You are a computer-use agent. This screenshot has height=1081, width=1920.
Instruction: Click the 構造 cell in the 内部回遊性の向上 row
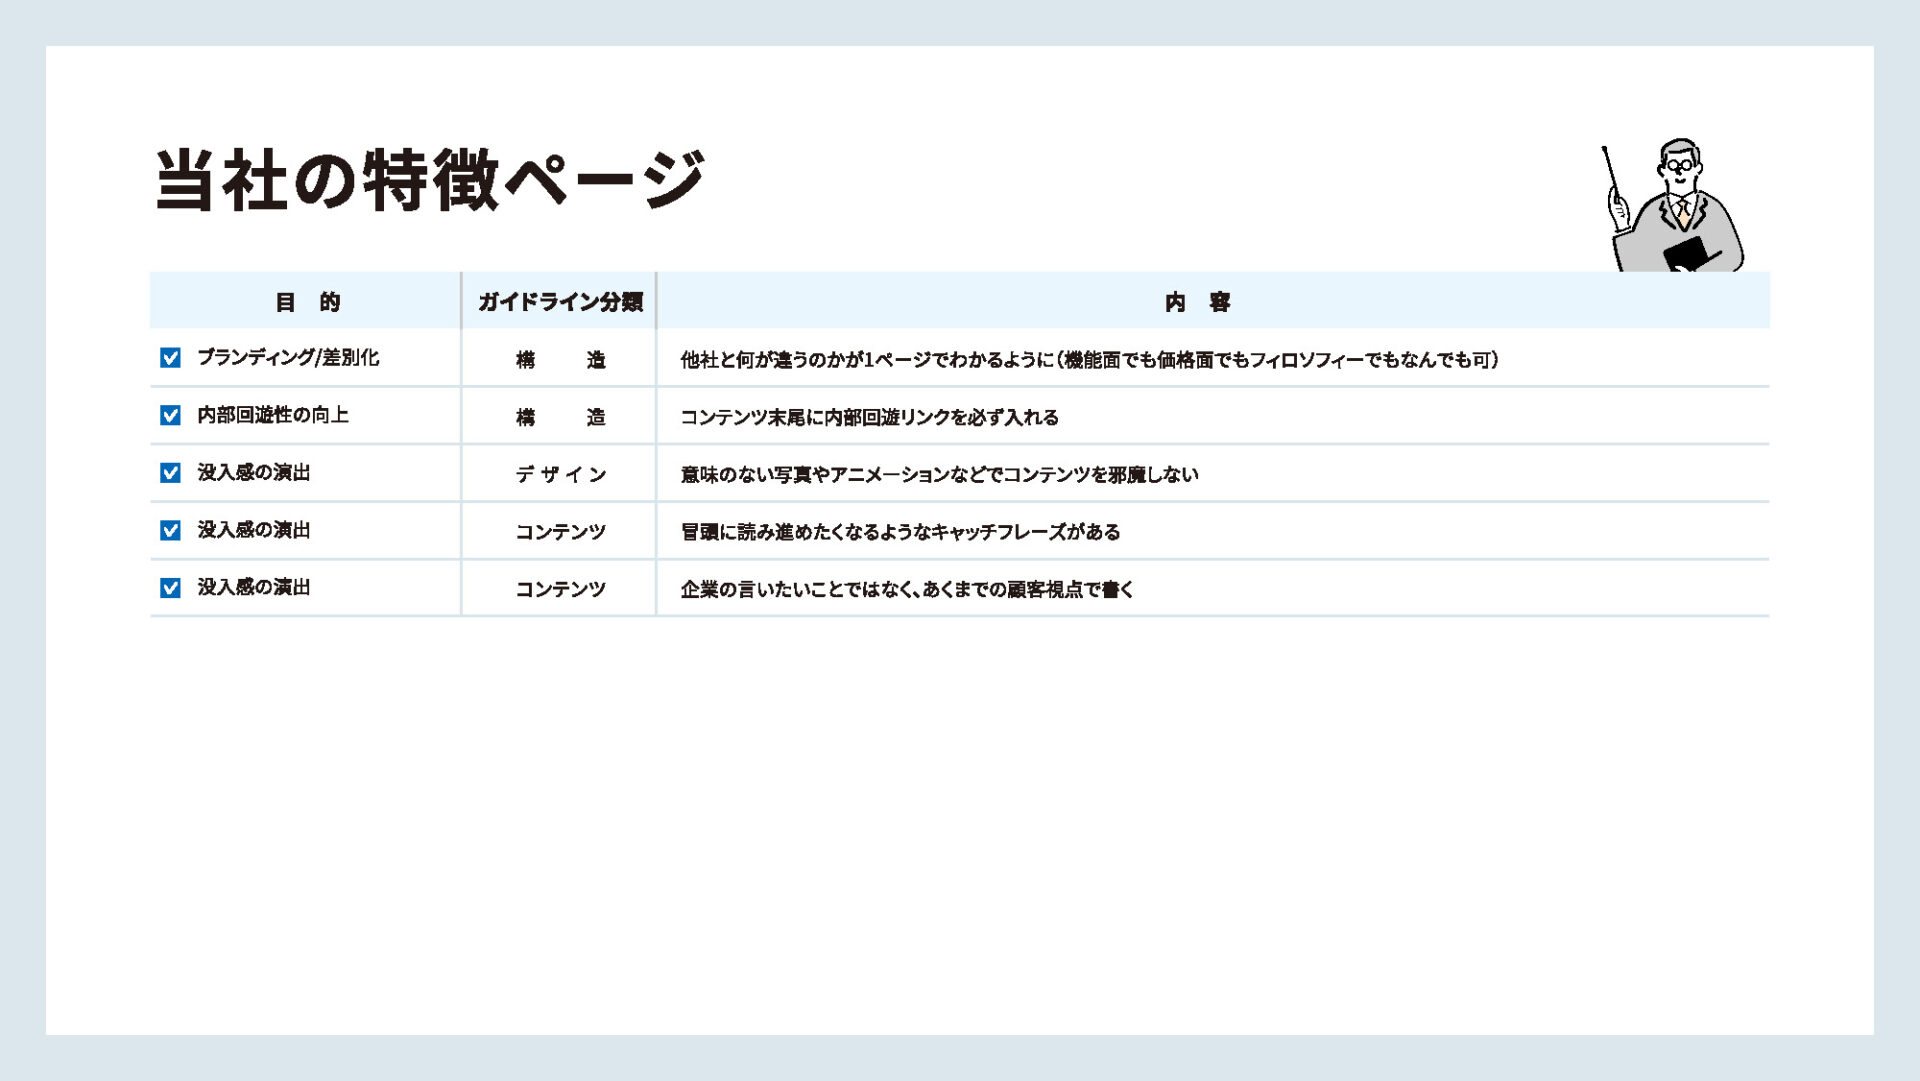(x=560, y=417)
